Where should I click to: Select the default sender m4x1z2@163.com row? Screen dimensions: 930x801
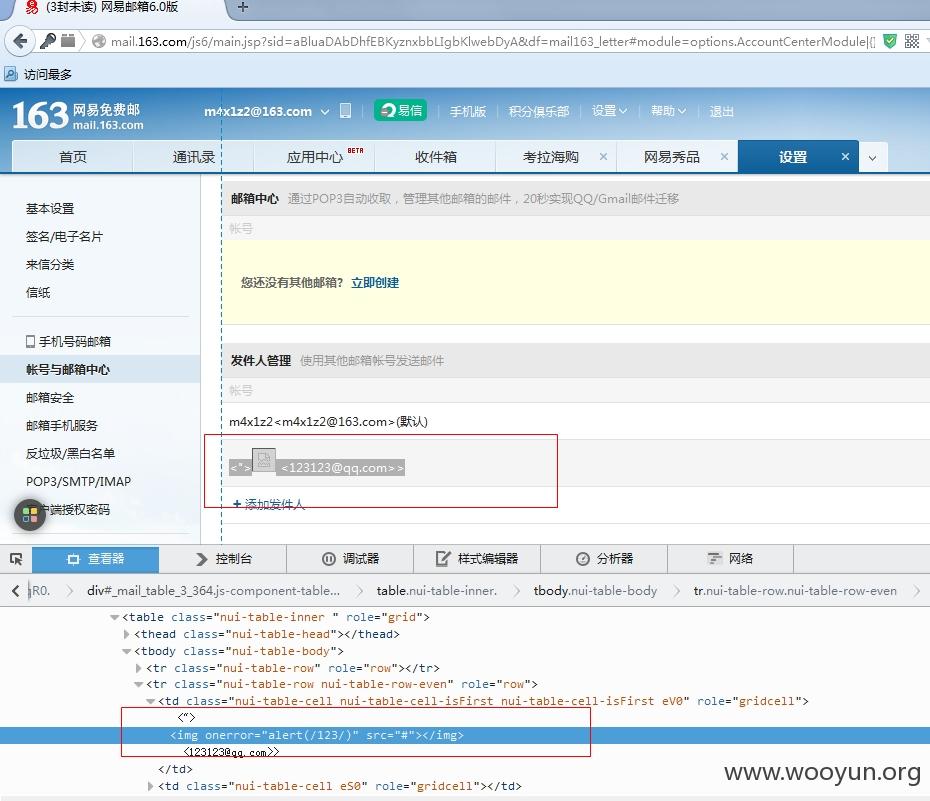pos(575,422)
